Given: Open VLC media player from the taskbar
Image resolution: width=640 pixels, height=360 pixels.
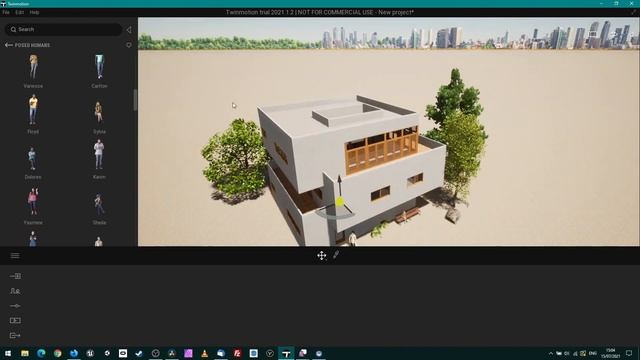Looking at the screenshot, I should pyautogui.click(x=204, y=353).
